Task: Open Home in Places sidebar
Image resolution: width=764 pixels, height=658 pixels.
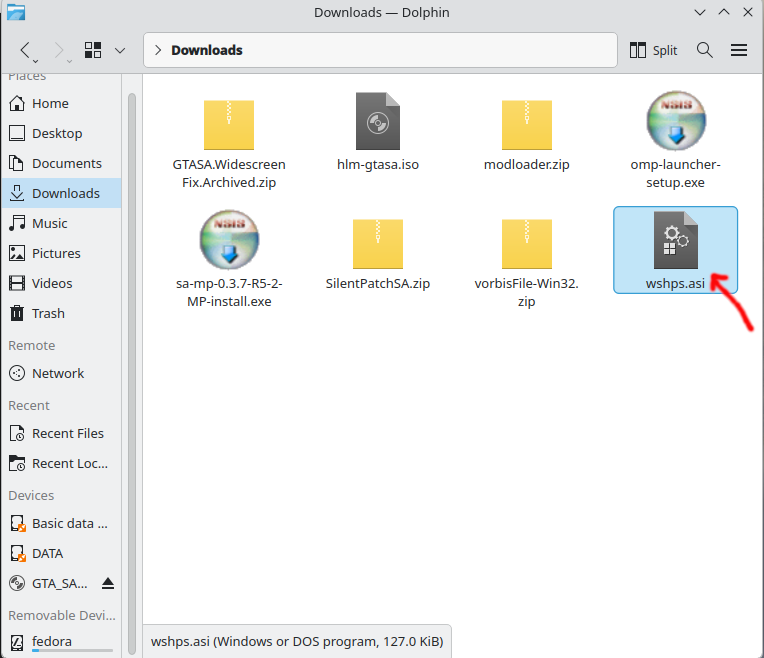Action: pyautogui.click(x=61, y=103)
